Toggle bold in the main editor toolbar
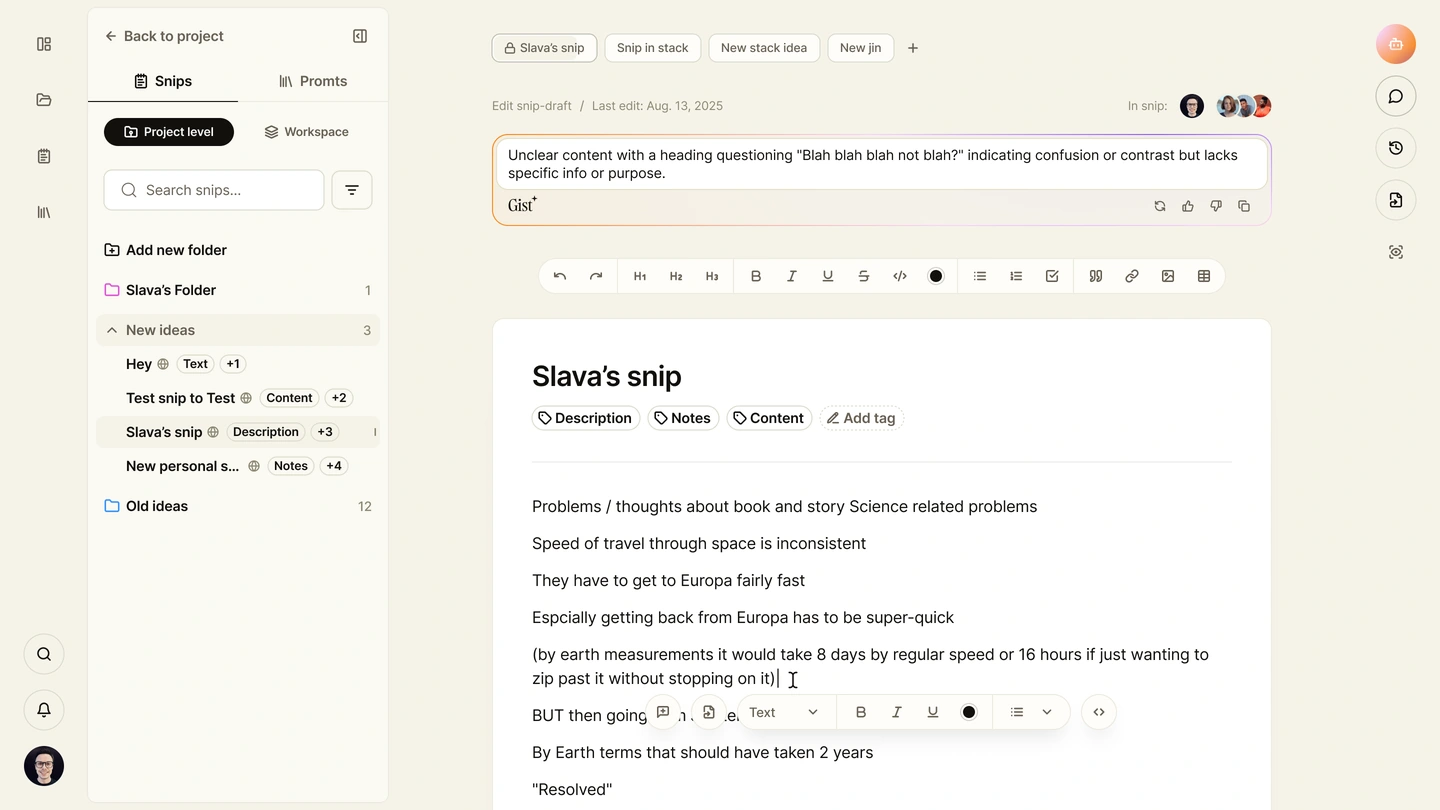Image resolution: width=1440 pixels, height=810 pixels. coord(756,276)
